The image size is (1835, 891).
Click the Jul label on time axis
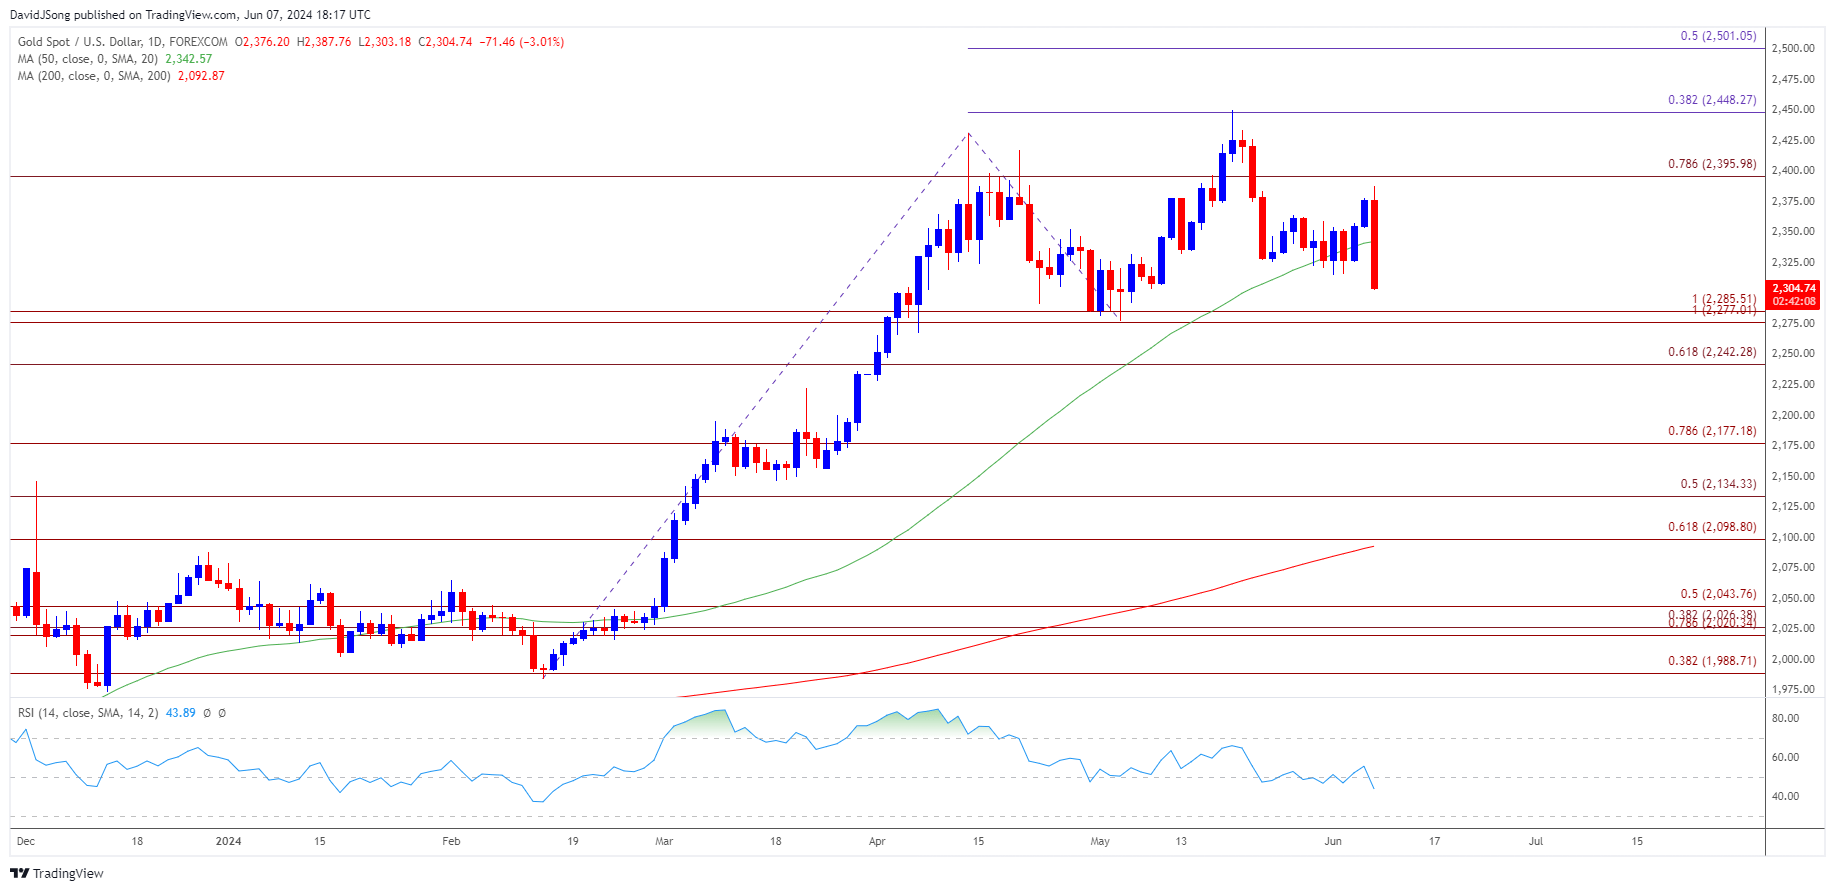tap(1536, 841)
